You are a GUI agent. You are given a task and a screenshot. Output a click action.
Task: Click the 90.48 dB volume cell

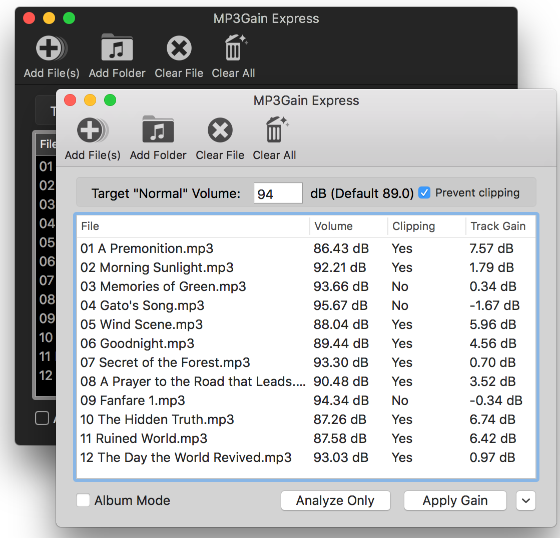pos(341,381)
